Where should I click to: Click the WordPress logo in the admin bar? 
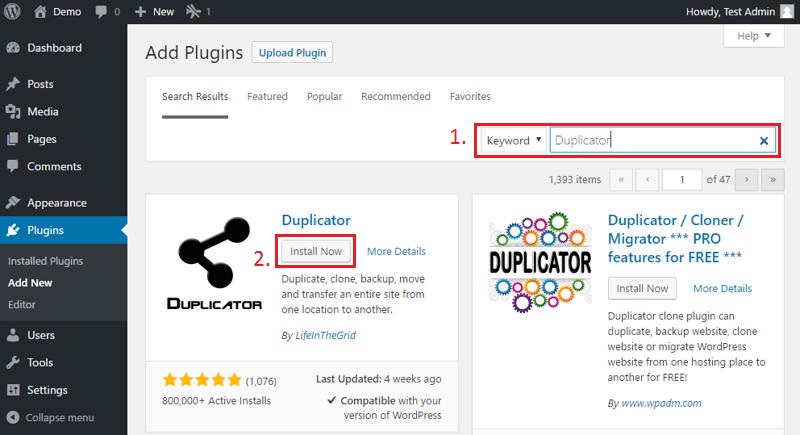[x=12, y=11]
